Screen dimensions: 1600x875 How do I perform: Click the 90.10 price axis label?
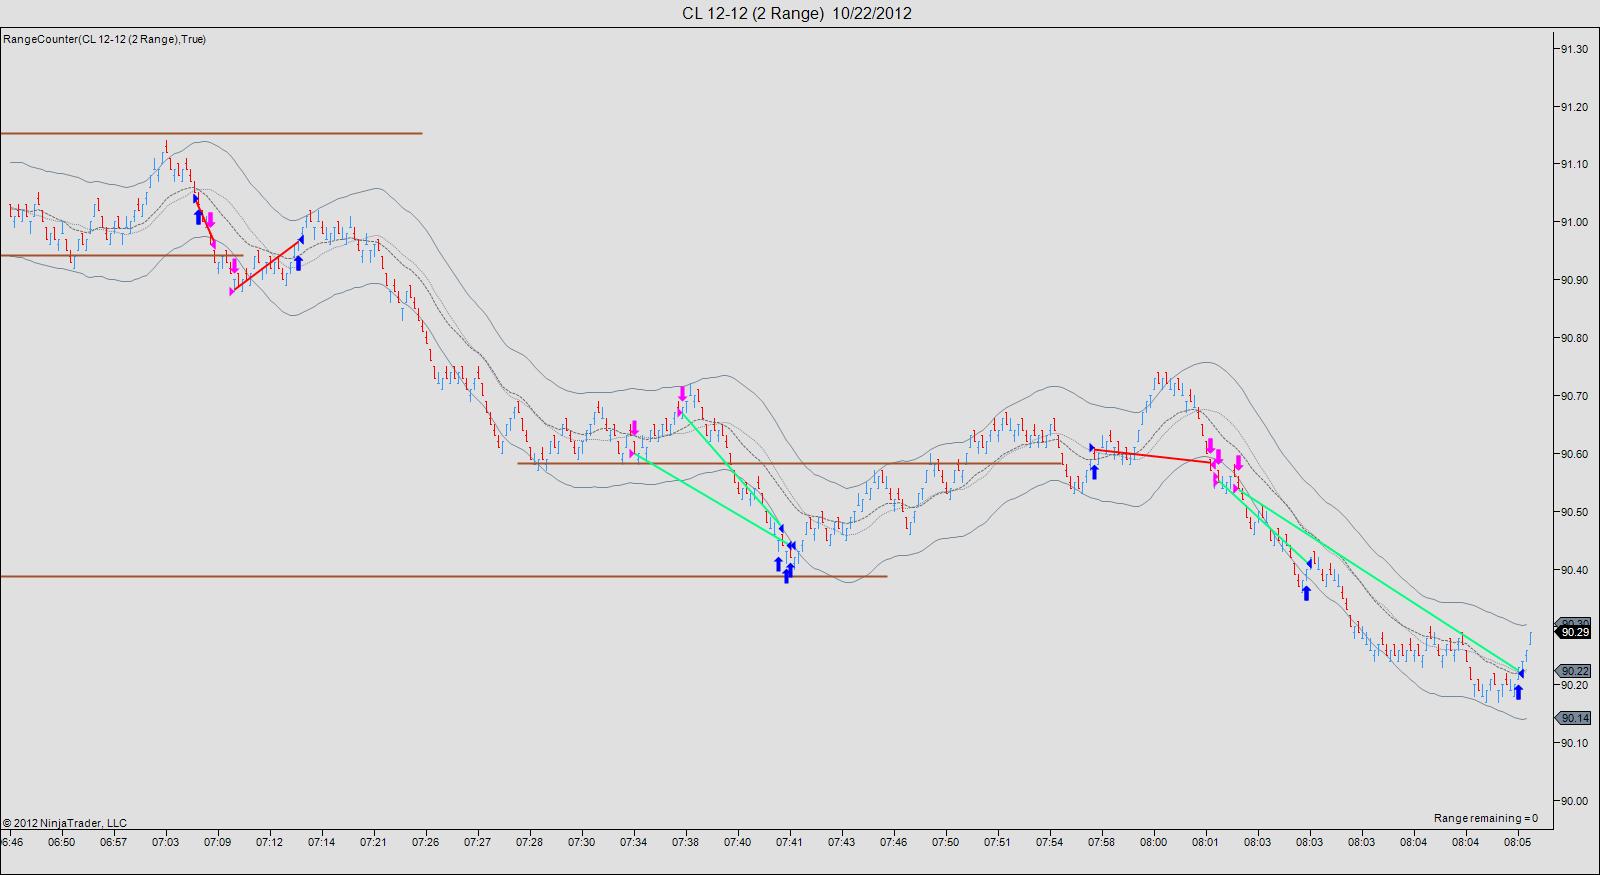1574,744
